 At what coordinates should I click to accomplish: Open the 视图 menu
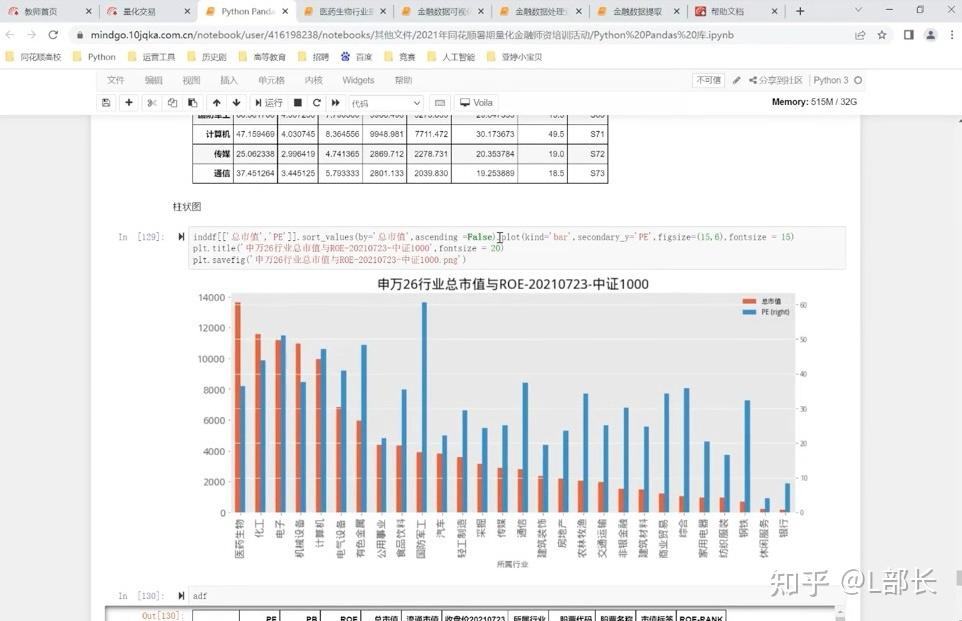point(191,80)
